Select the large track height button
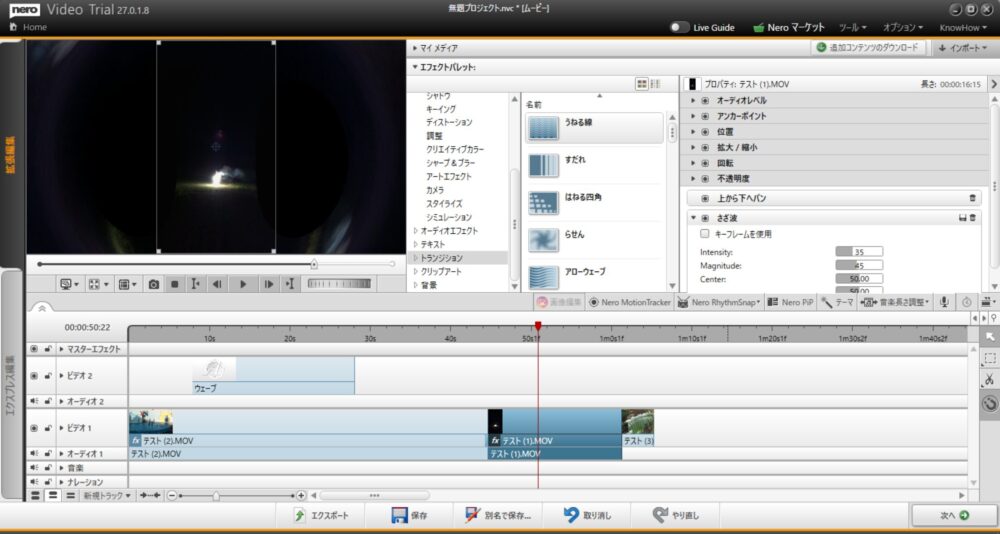Screen dimensions: 1000x534 click(x=35, y=495)
